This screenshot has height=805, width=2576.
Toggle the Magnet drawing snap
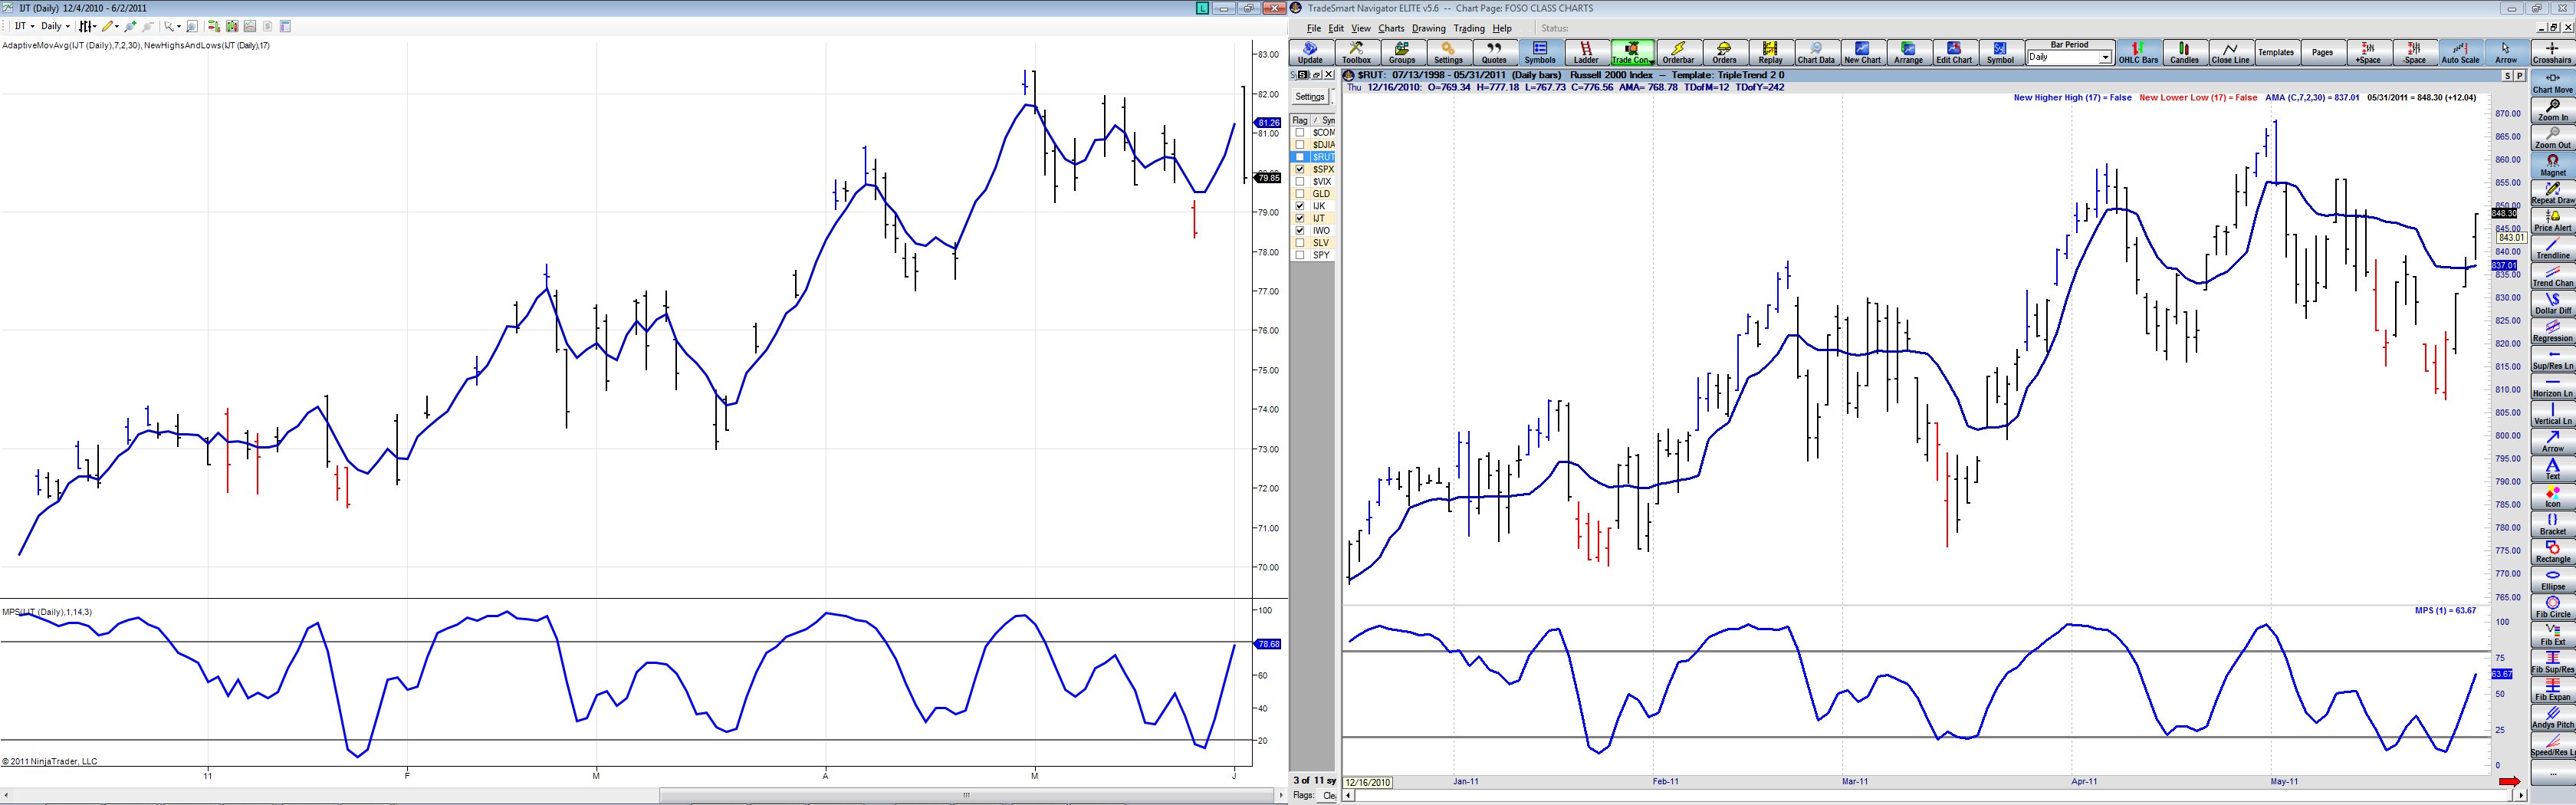[x=2553, y=165]
